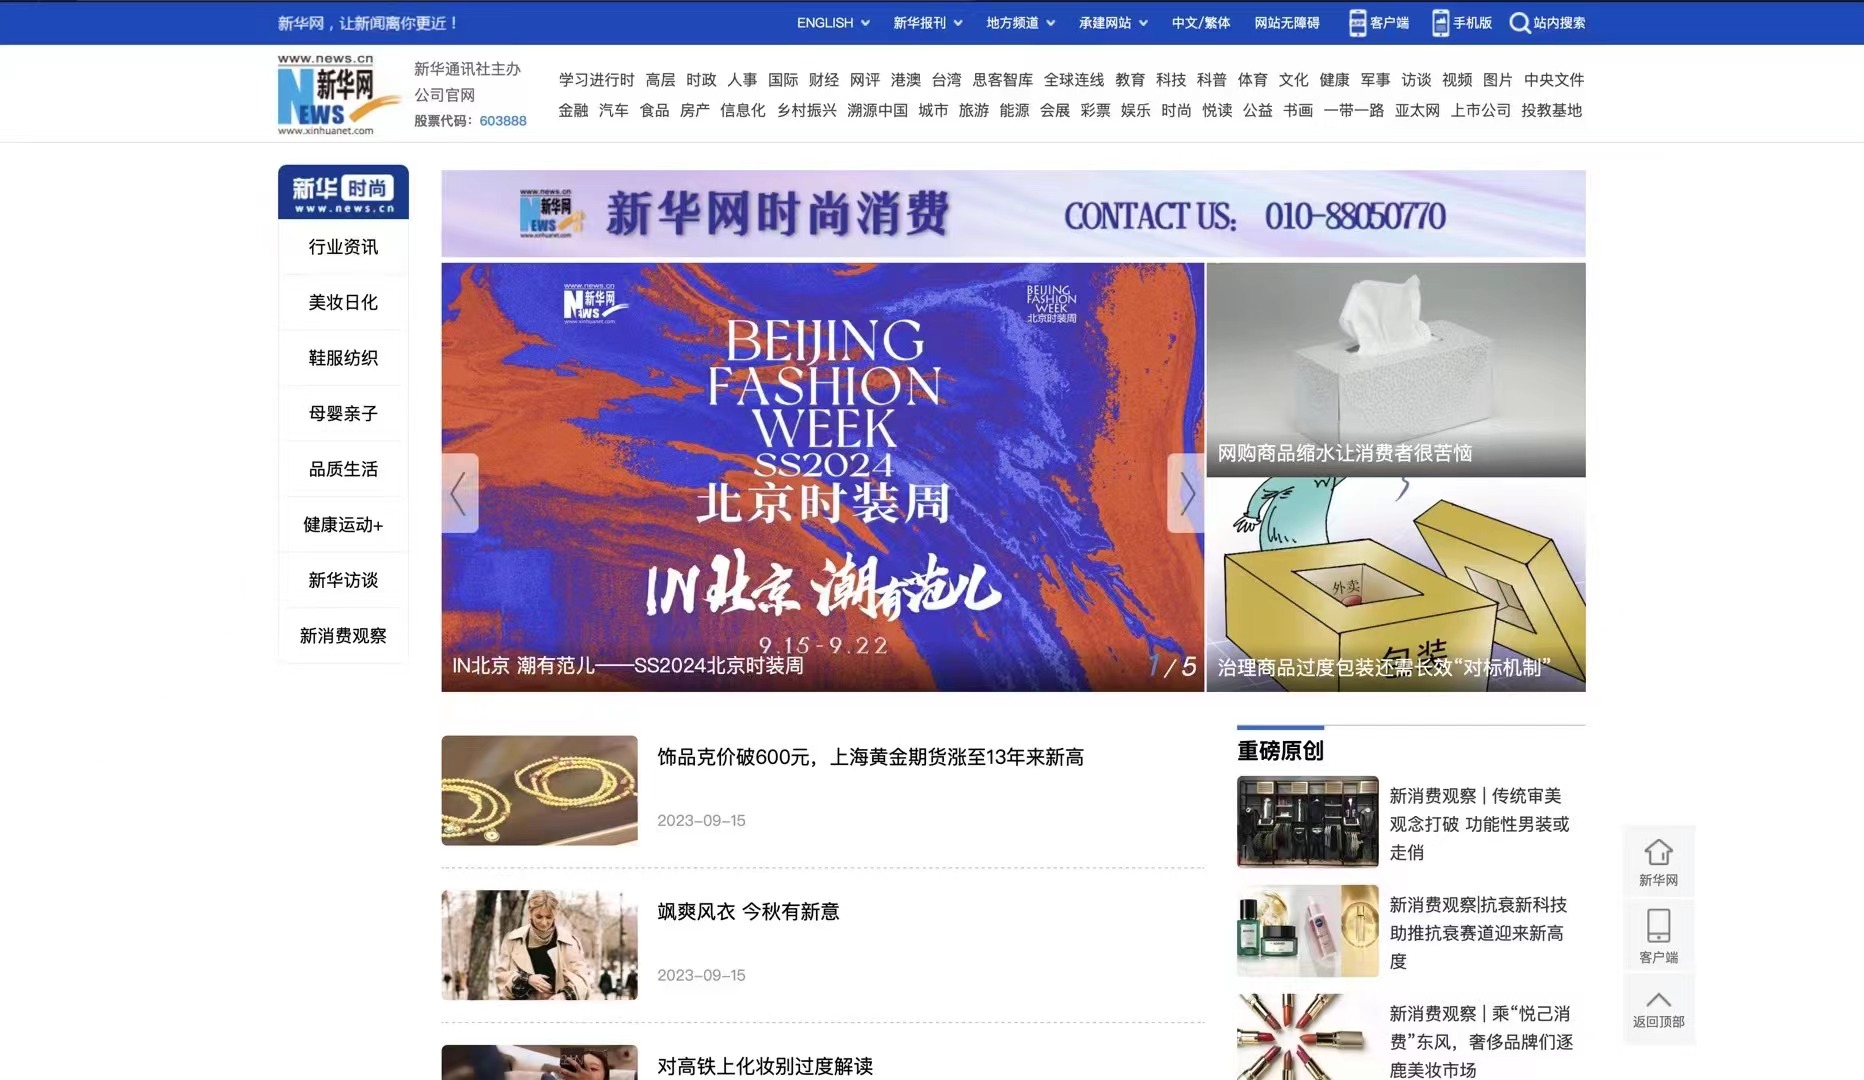Viewport: 1864px width, 1080px height.
Task: Open the 治理商品过度包装 cartoon image
Action: (1395, 584)
